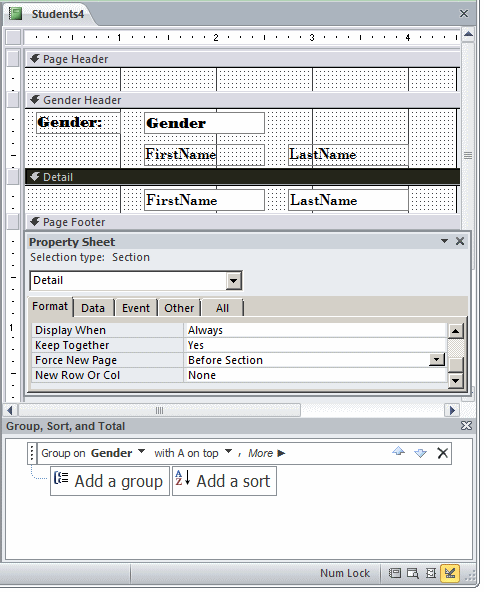The image size is (484, 592).
Task: Click Add a sort button
Action: (x=224, y=481)
